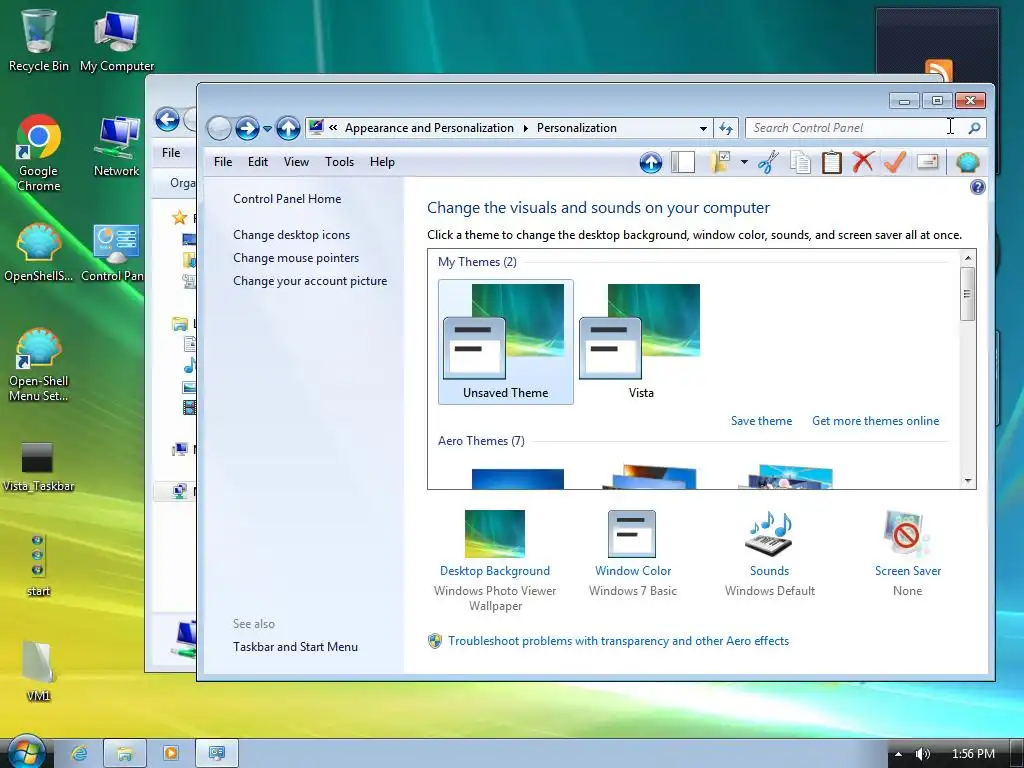1024x768 pixels.
Task: Open File menu in background Explorer window
Action: [x=171, y=153]
